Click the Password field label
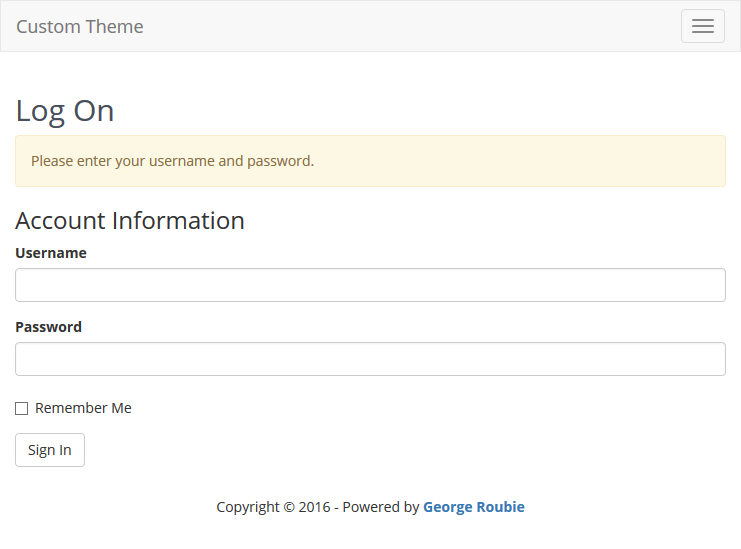The image size is (741, 549). click(49, 327)
